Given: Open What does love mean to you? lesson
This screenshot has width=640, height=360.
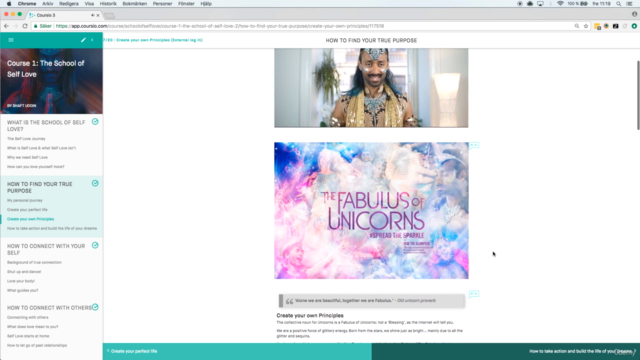Looking at the screenshot, I should pyautogui.click(x=33, y=327).
